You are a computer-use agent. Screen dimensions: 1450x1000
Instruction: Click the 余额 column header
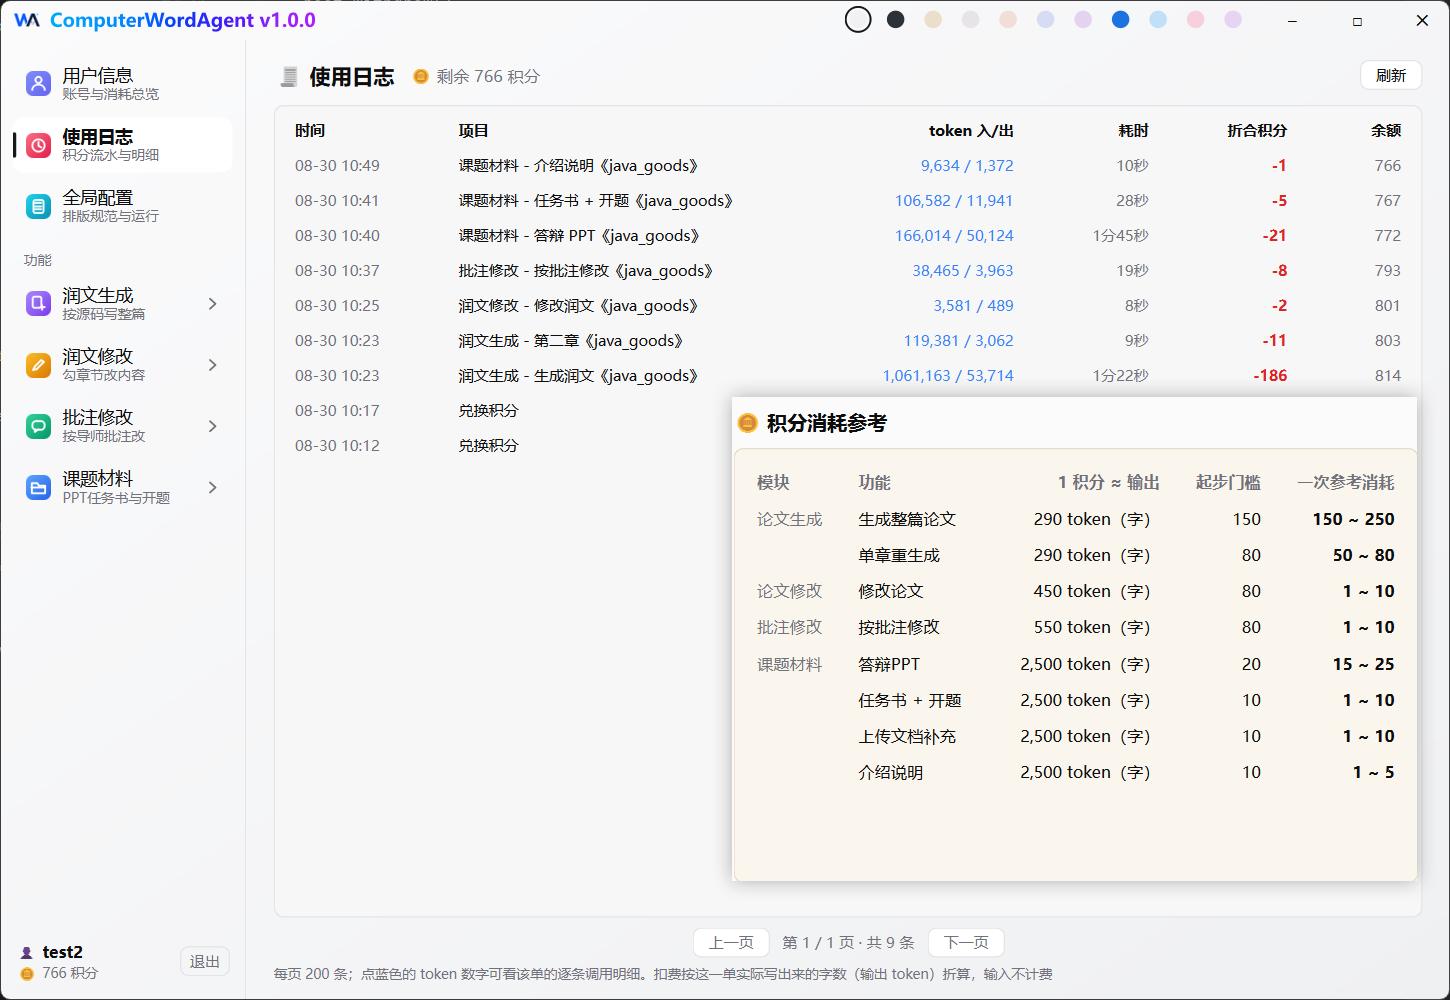click(x=1386, y=131)
